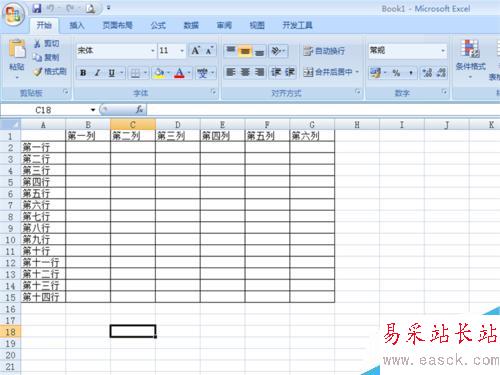Open alignment group dialog launcher

[358, 92]
